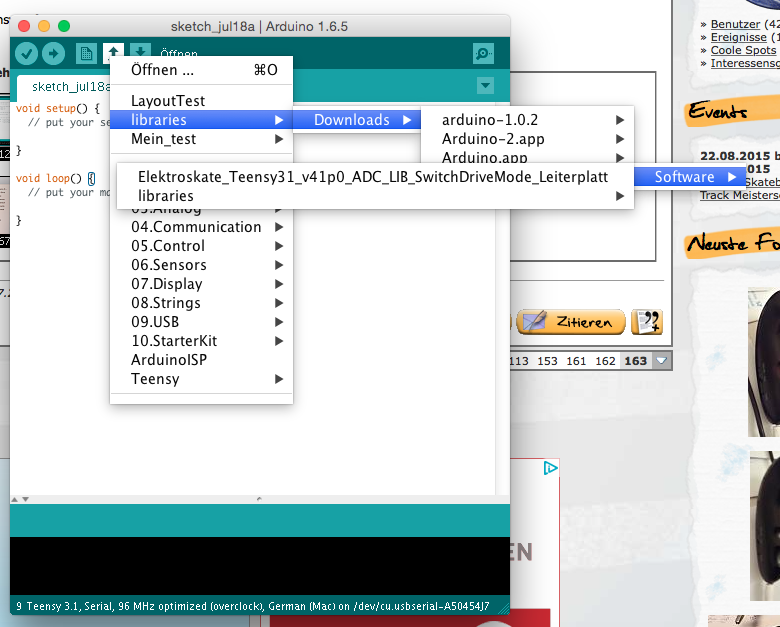
Task: Expand the Mein_test submenu
Action: [x=201, y=139]
